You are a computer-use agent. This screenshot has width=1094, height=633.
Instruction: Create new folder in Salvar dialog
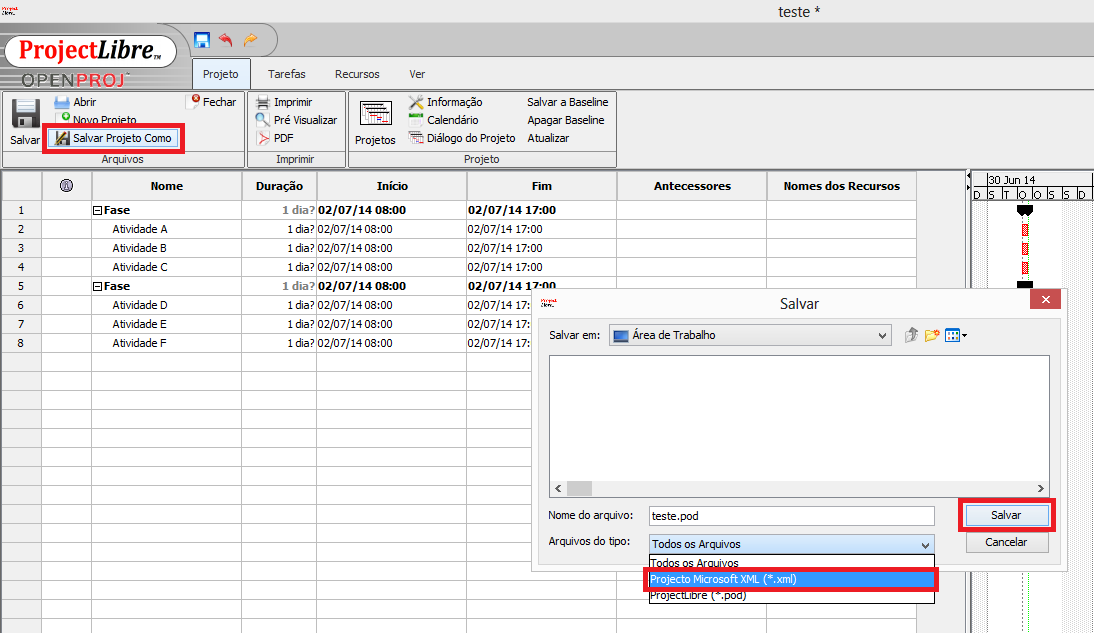[x=931, y=336]
